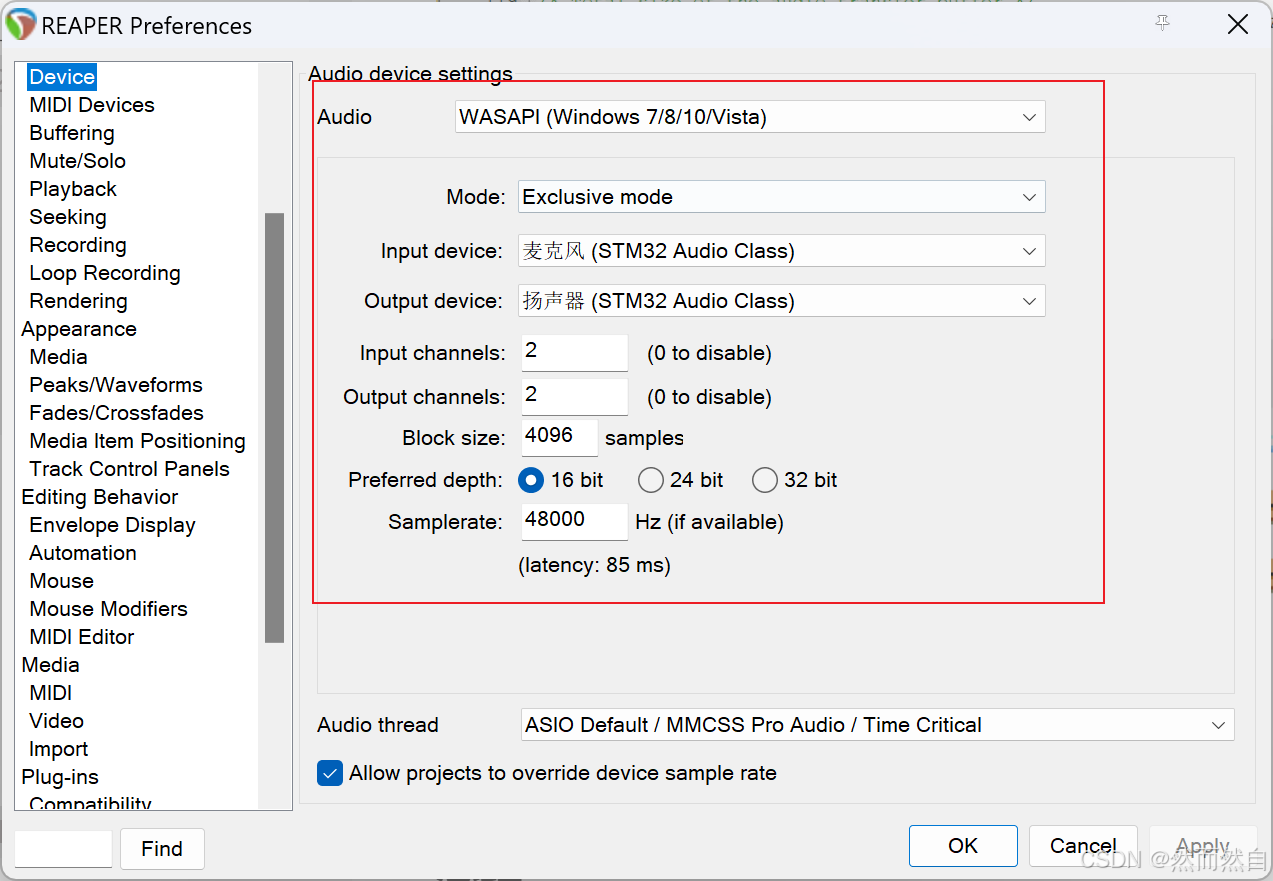Open Media Item Positioning page

tap(138, 441)
